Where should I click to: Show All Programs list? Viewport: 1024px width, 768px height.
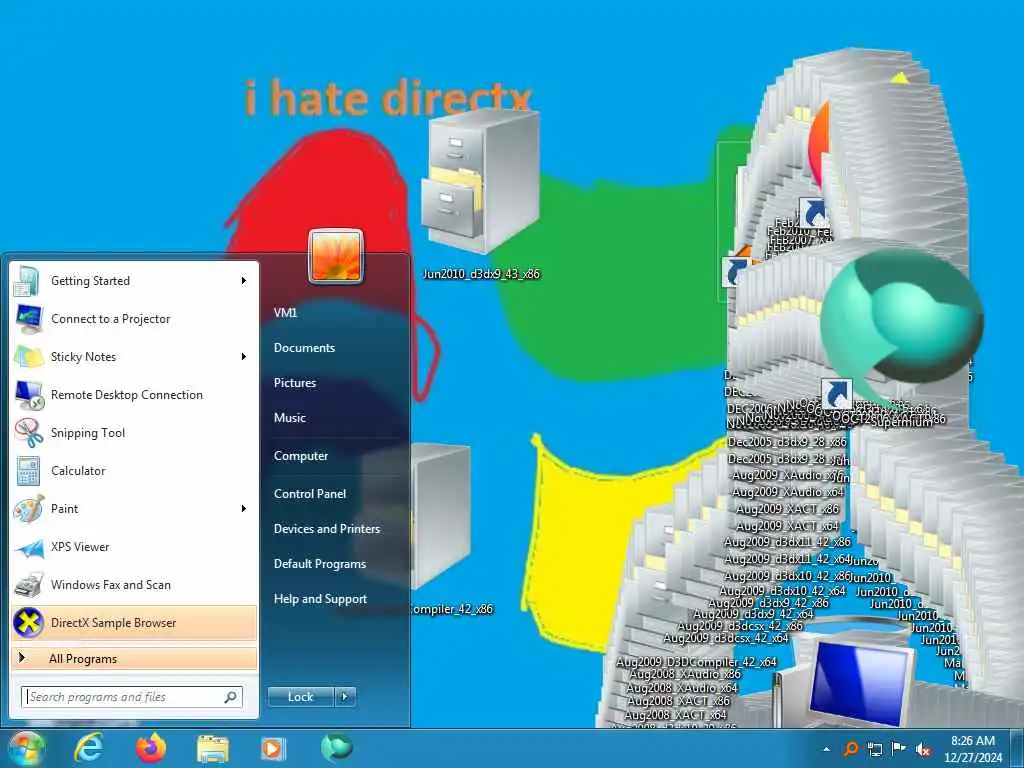tap(134, 658)
